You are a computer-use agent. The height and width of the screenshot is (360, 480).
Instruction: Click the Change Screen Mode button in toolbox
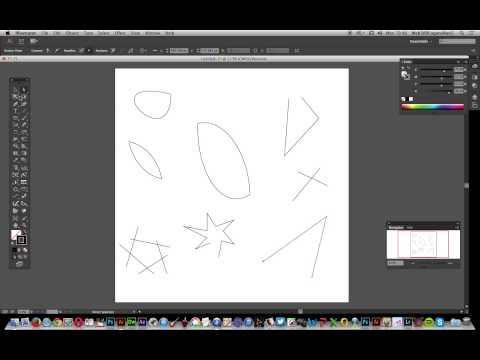click(19, 264)
